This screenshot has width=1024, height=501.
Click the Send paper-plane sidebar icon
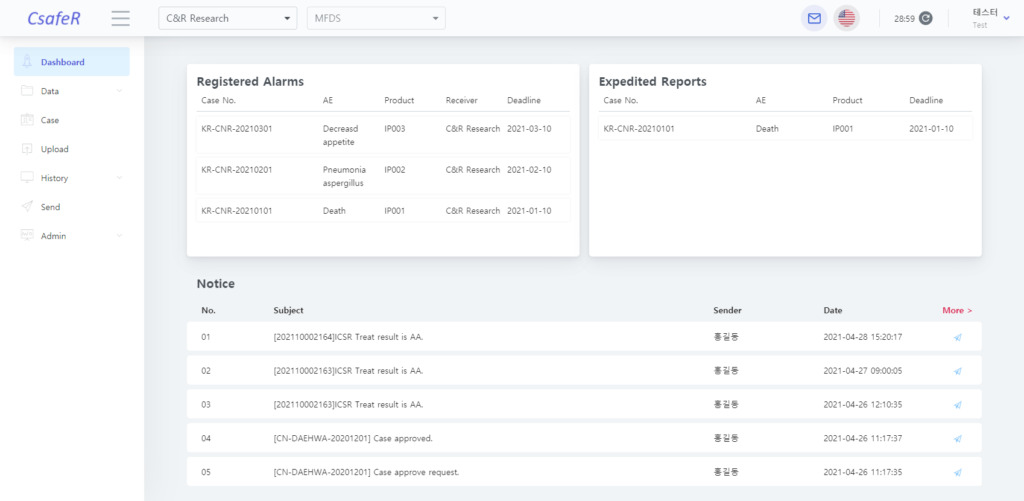coord(27,206)
